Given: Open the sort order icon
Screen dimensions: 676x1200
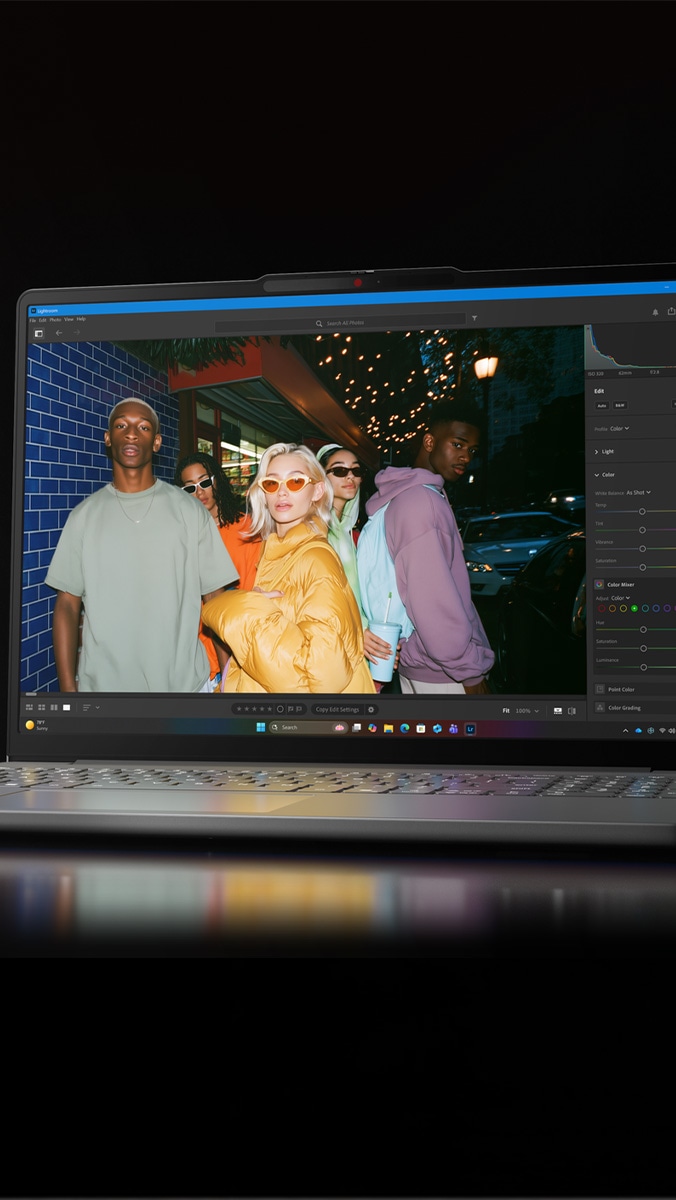Looking at the screenshot, I should [x=87, y=708].
